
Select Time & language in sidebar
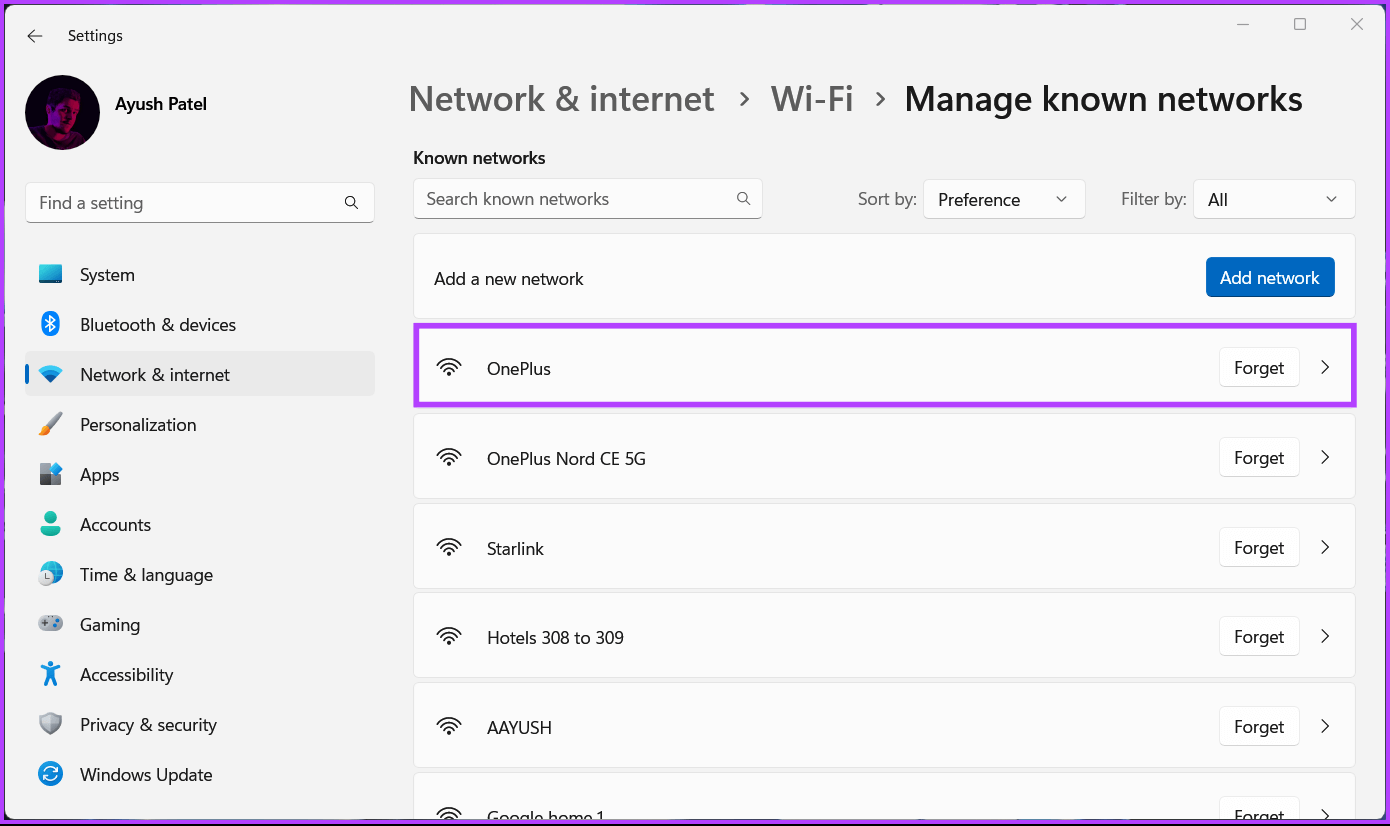[200, 574]
